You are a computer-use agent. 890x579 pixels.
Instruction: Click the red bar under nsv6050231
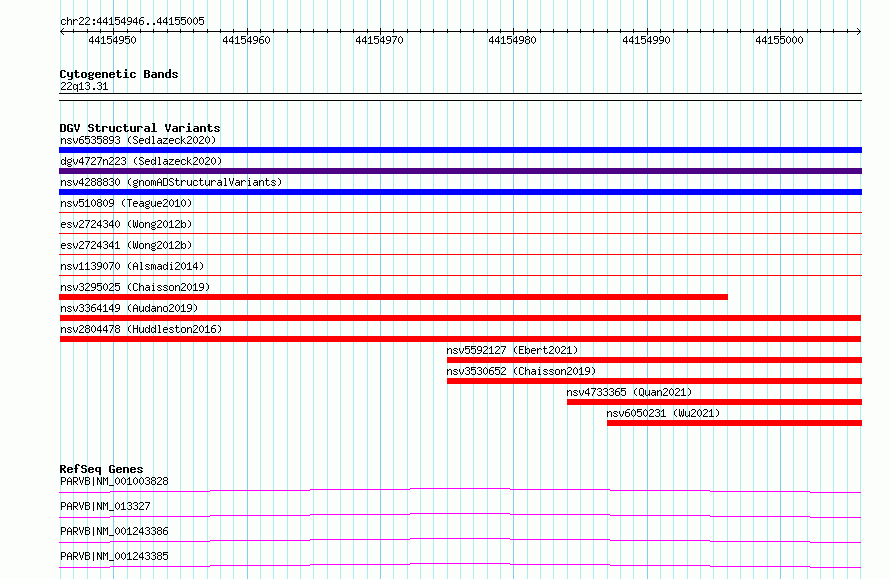pos(734,423)
